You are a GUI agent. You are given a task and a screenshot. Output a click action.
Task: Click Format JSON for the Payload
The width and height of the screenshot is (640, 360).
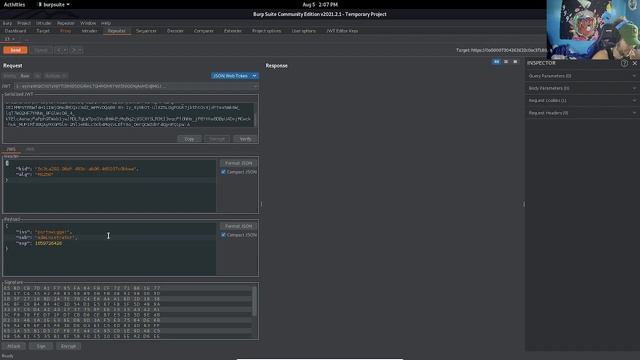(x=238, y=226)
